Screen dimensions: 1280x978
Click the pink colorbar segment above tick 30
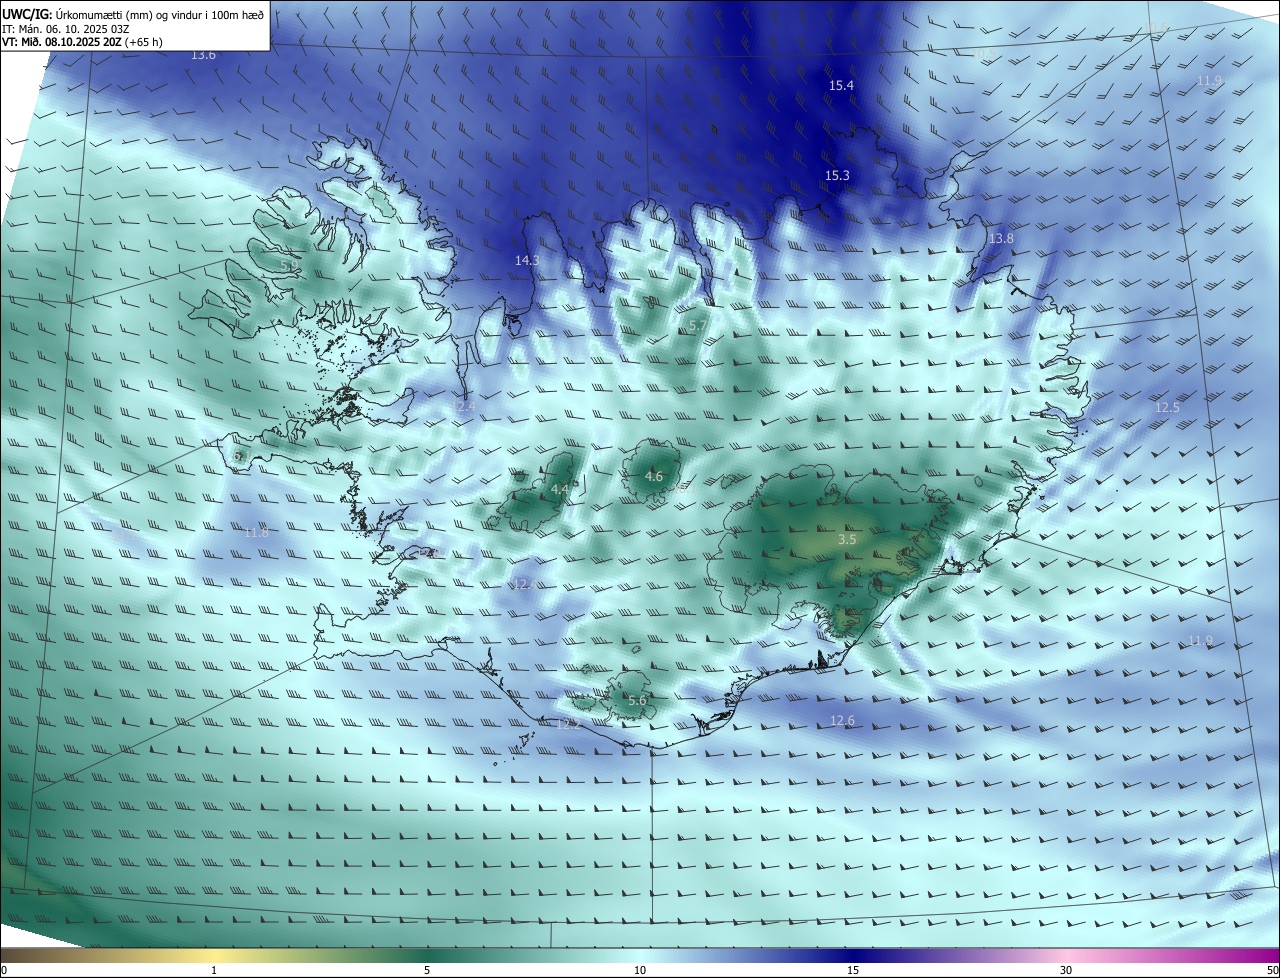coord(1066,955)
